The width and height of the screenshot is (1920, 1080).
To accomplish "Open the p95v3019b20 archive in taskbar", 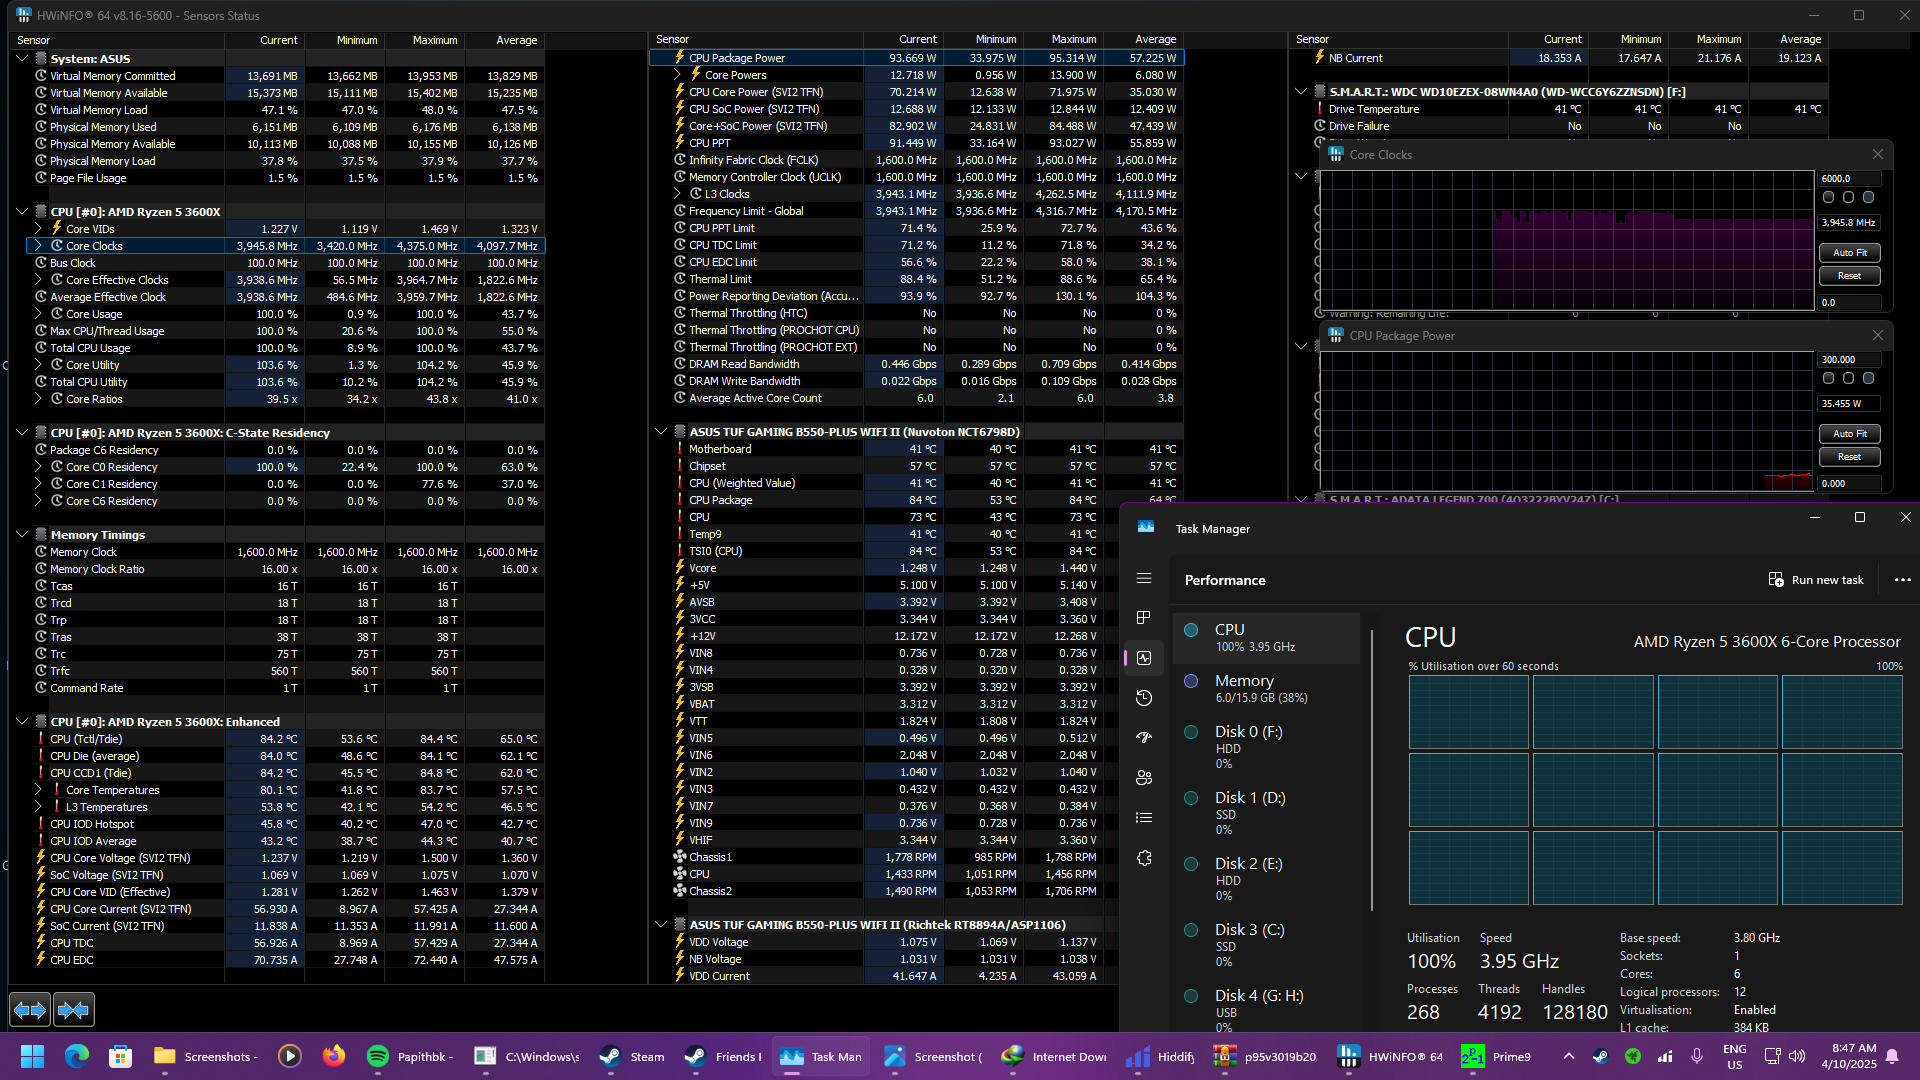I will (1264, 1057).
